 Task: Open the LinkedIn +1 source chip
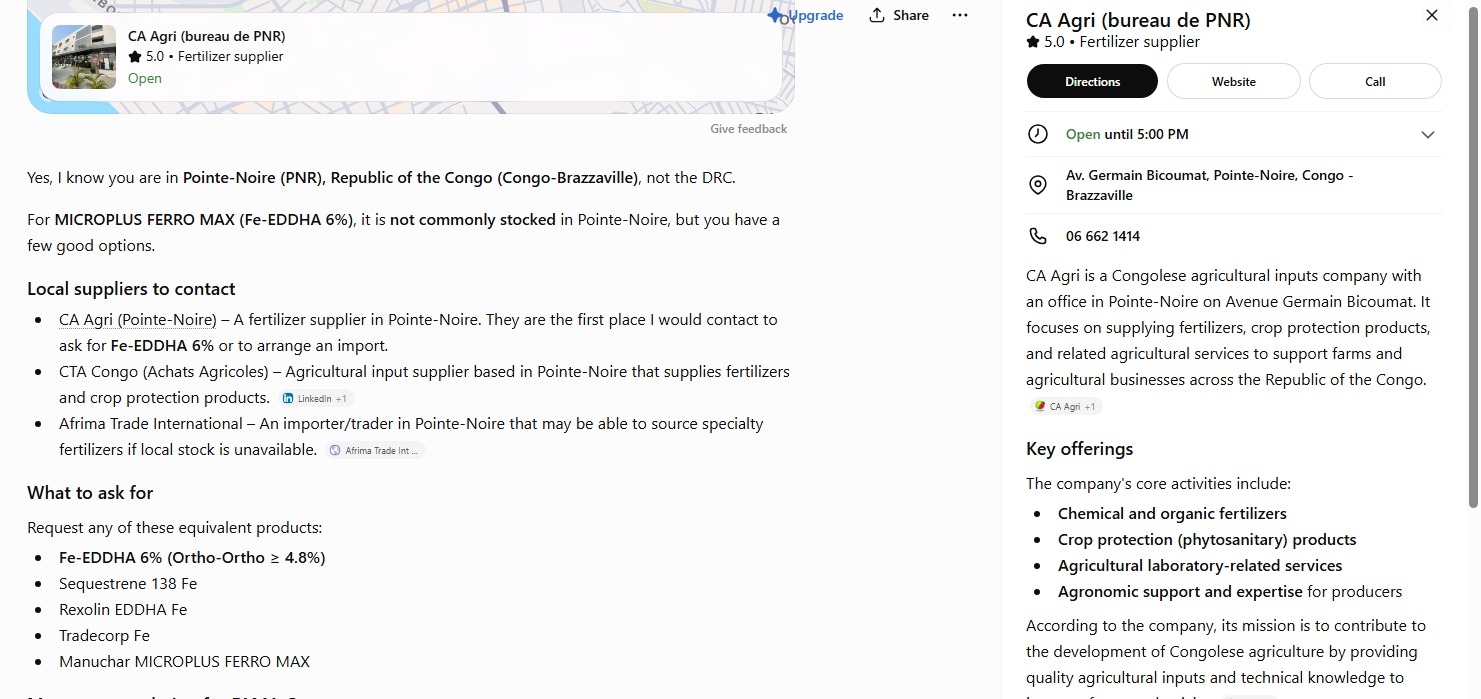point(315,398)
